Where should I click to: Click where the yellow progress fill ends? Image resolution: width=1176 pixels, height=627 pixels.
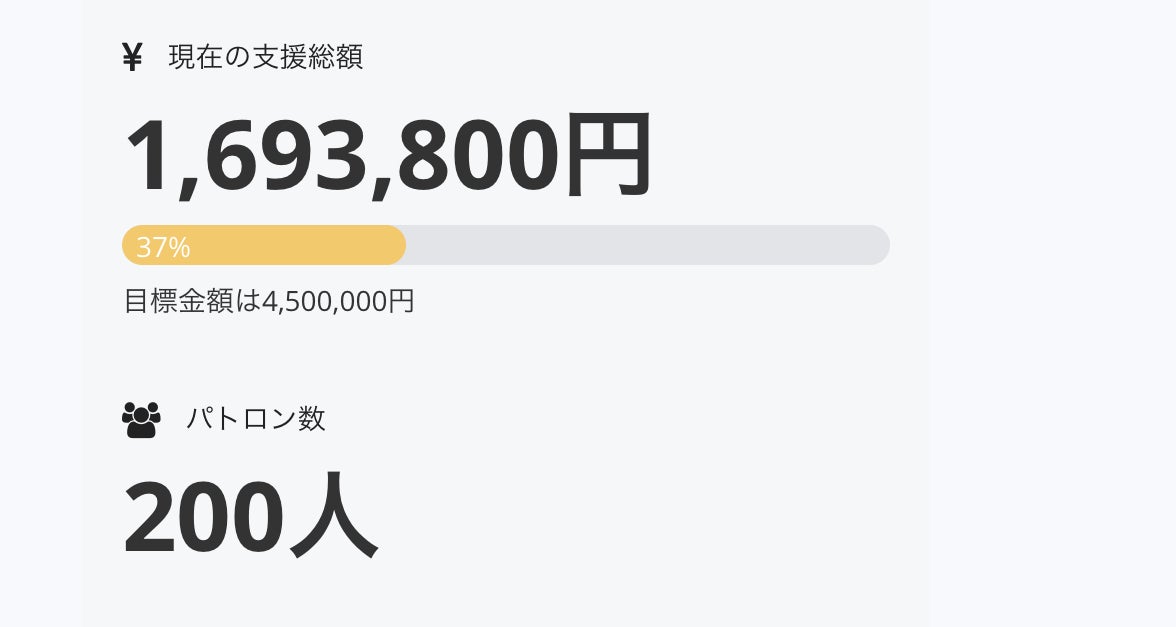point(402,245)
